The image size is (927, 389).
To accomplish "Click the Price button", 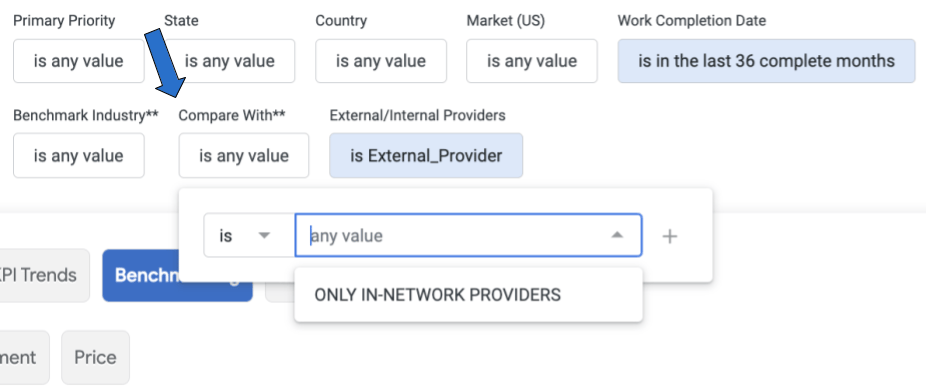I will tap(95, 357).
